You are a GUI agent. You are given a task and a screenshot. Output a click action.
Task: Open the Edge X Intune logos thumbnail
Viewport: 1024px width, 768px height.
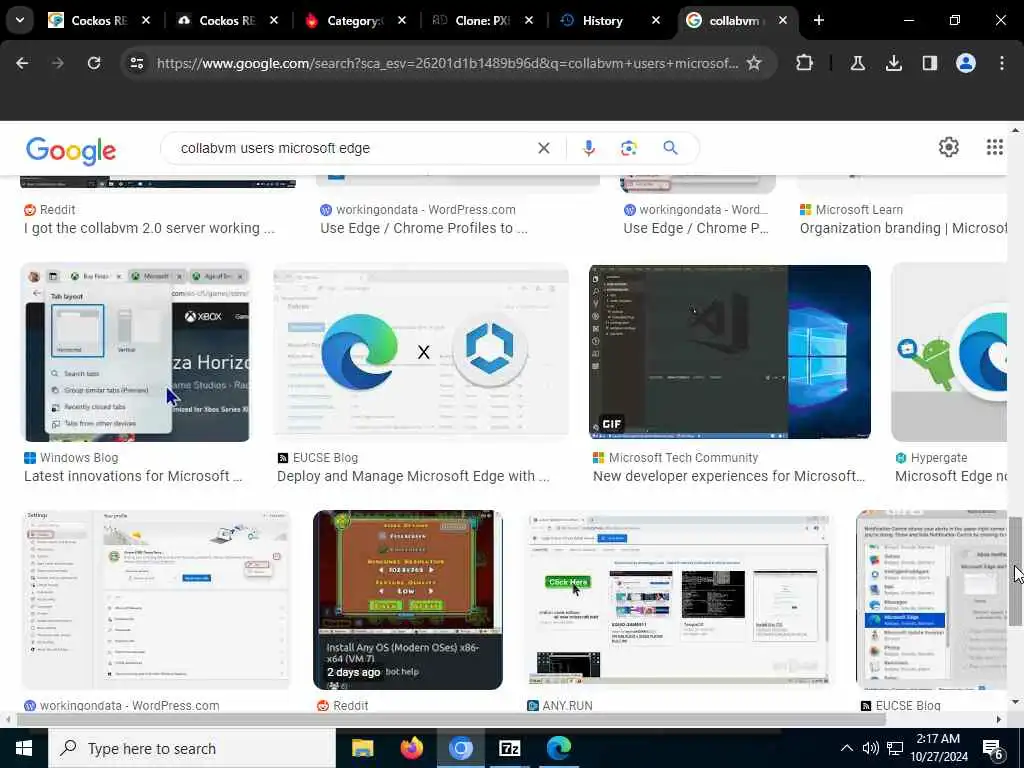421,353
